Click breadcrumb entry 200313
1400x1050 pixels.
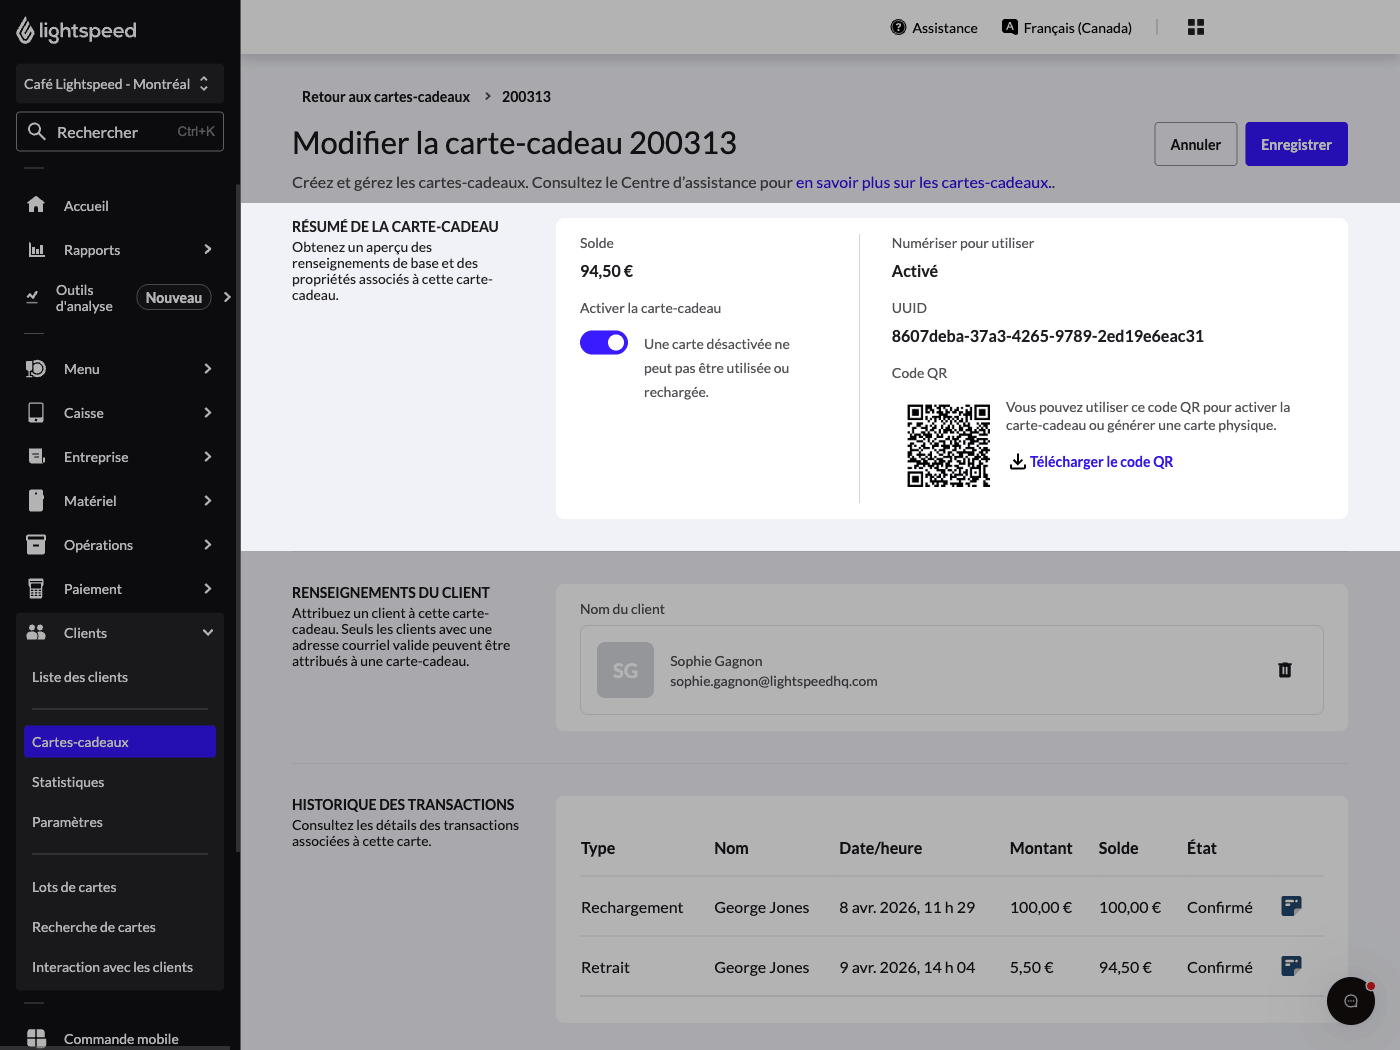tap(526, 97)
